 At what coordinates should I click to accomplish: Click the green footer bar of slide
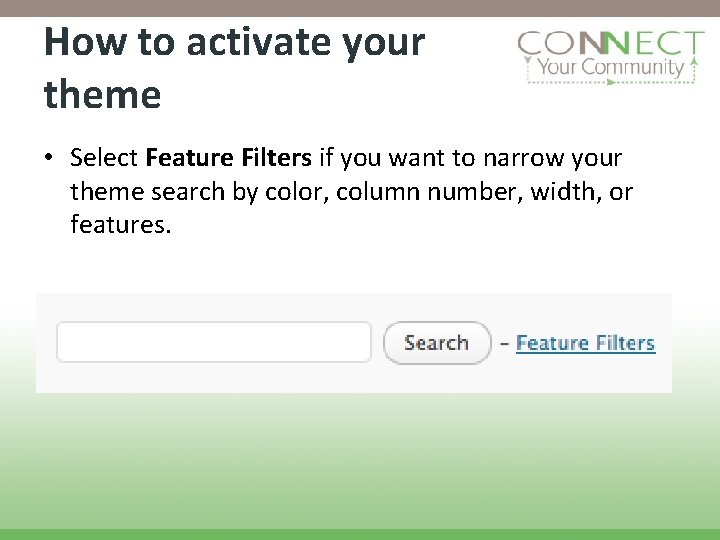point(360,534)
